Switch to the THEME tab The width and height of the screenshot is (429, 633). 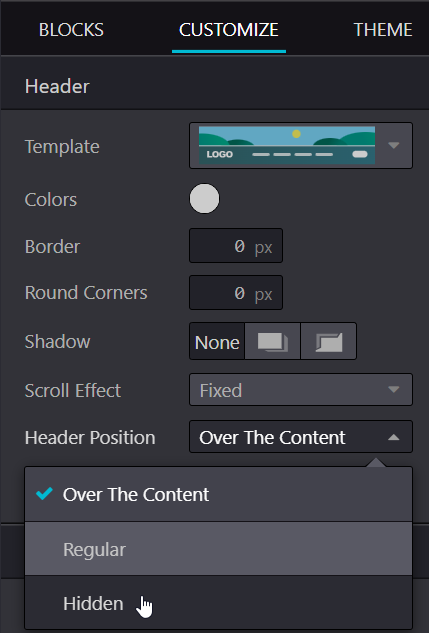tap(383, 30)
